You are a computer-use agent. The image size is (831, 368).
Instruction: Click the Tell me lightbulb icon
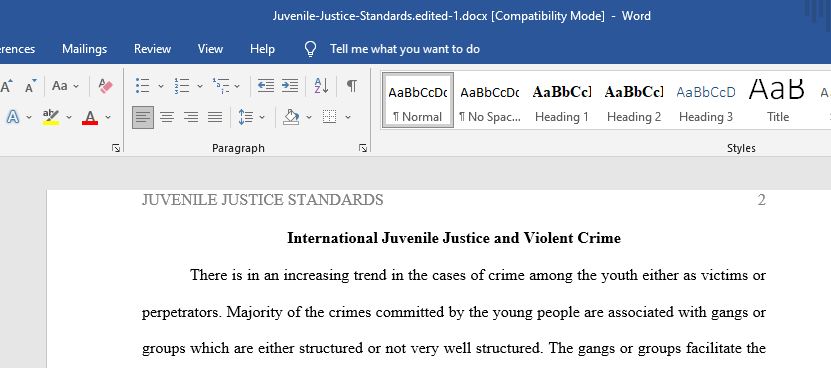[311, 49]
